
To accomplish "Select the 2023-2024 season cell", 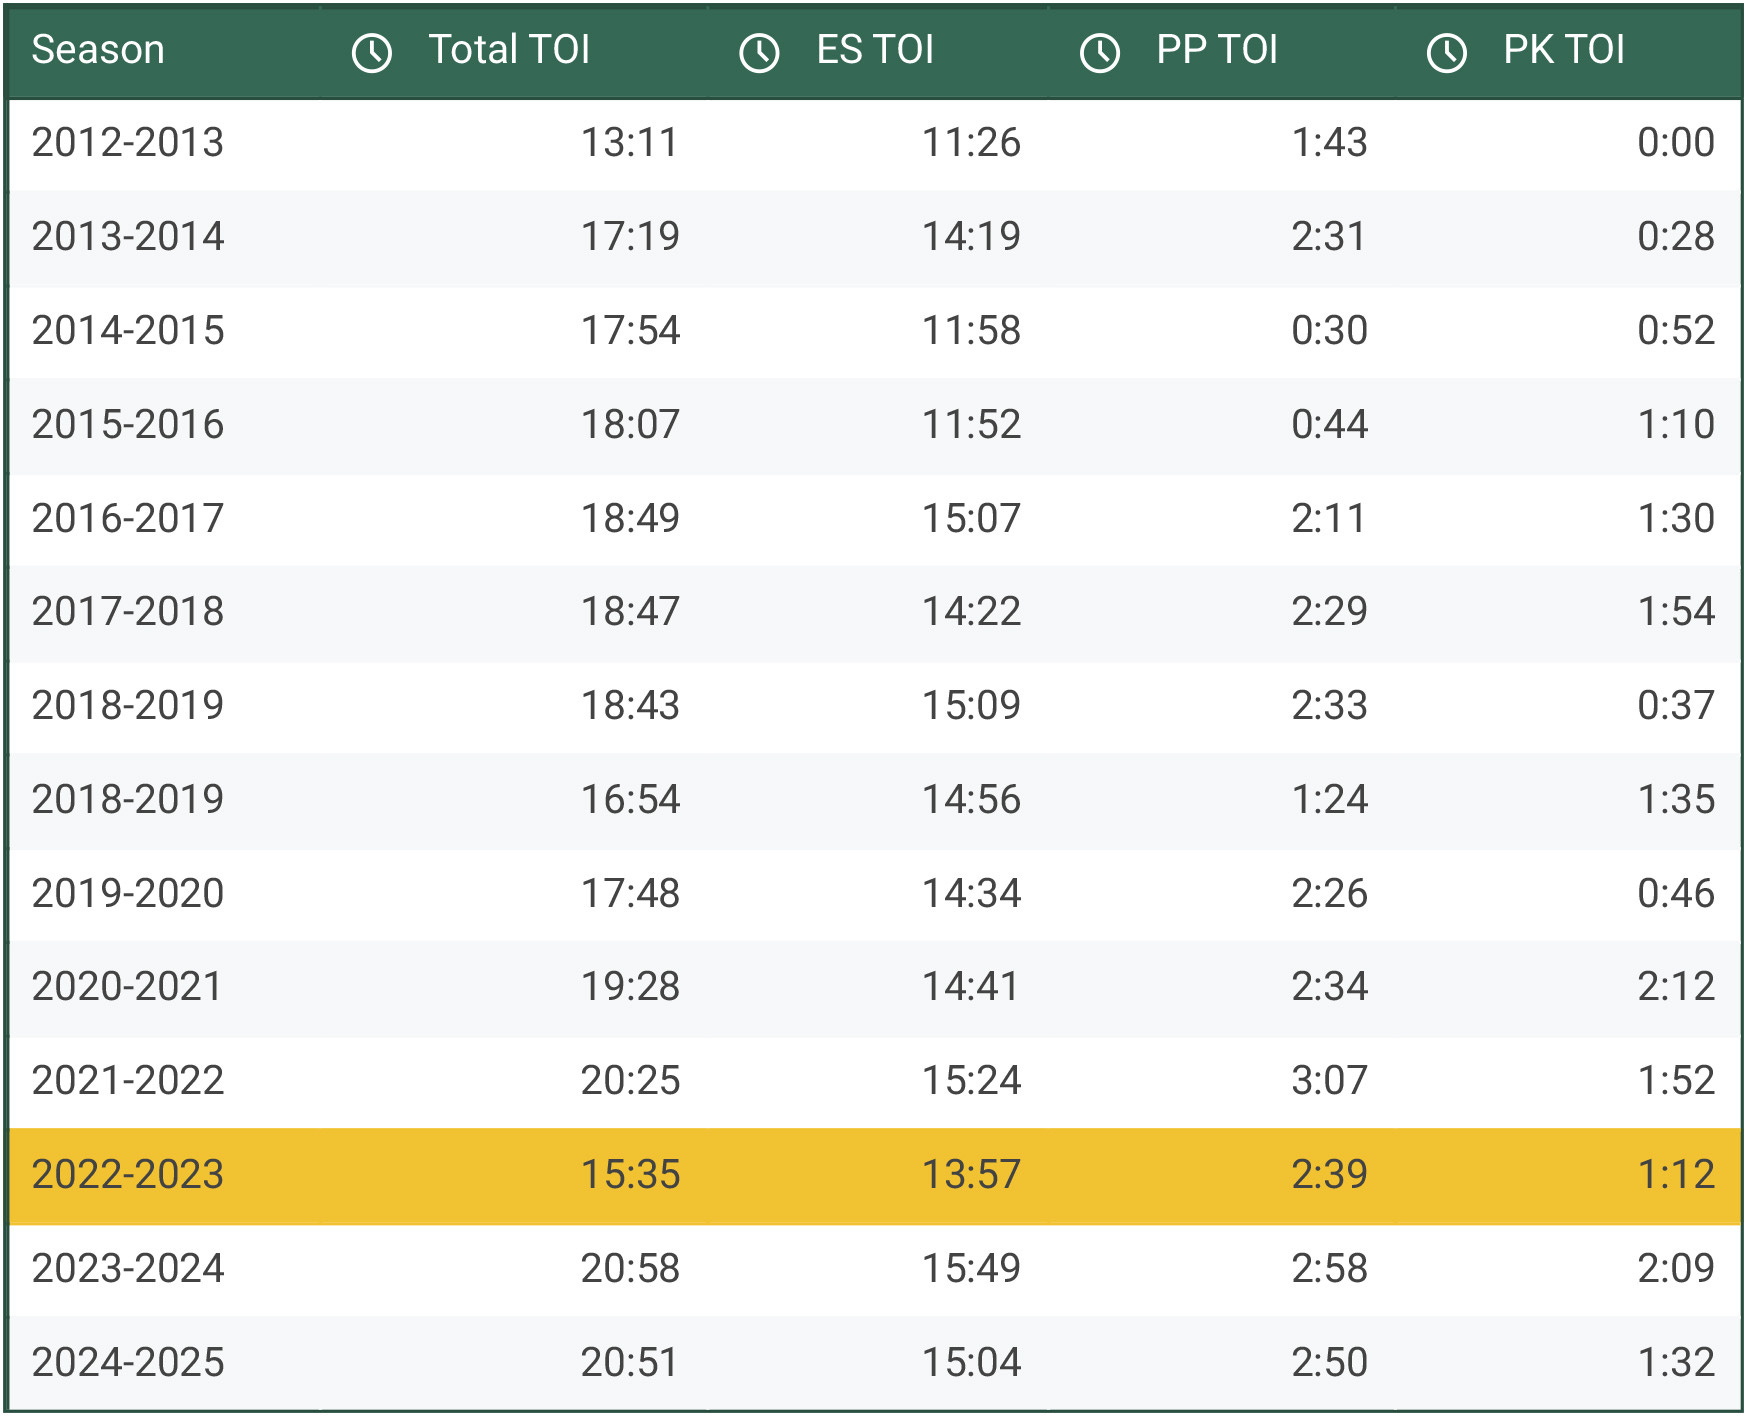I will coord(128,1269).
